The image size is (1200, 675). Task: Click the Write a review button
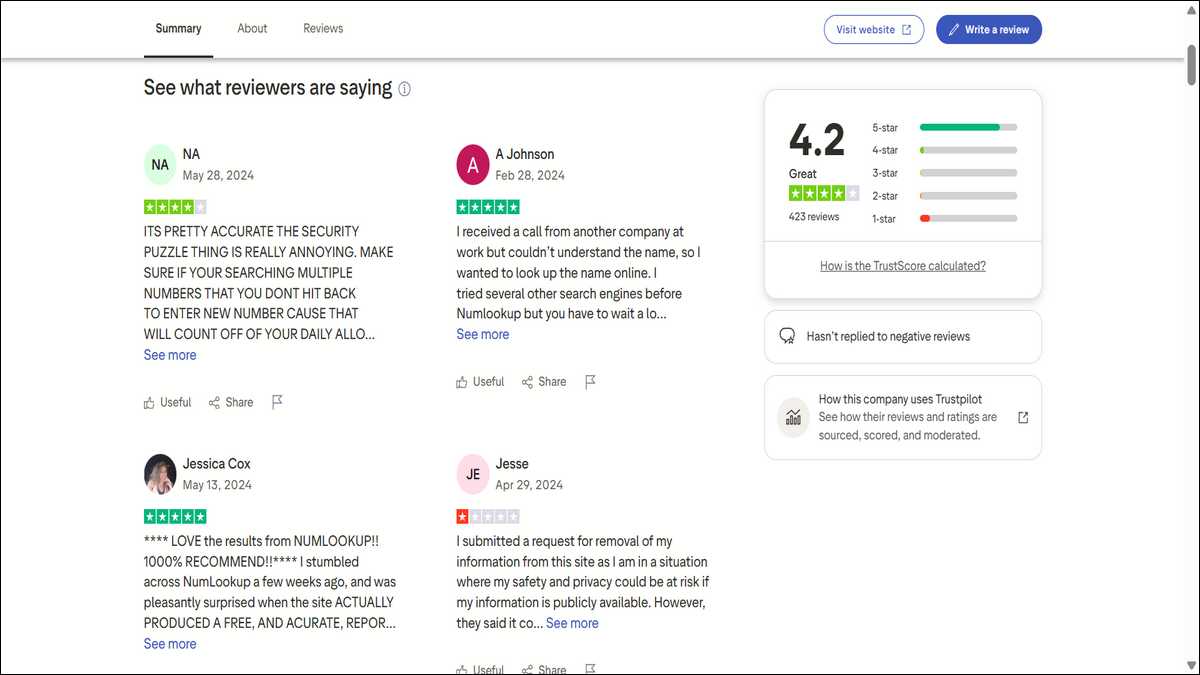[989, 30]
